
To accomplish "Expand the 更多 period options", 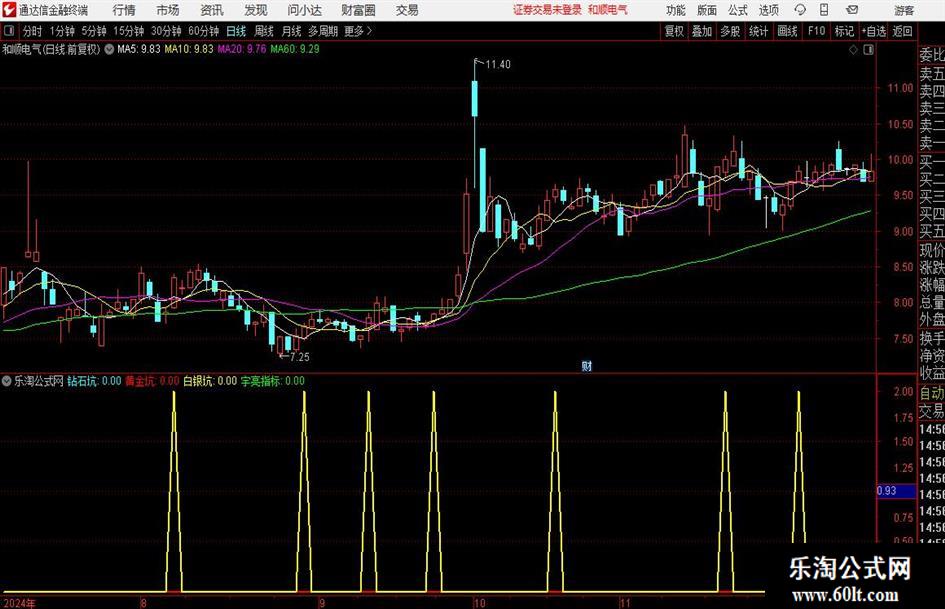I will point(358,31).
